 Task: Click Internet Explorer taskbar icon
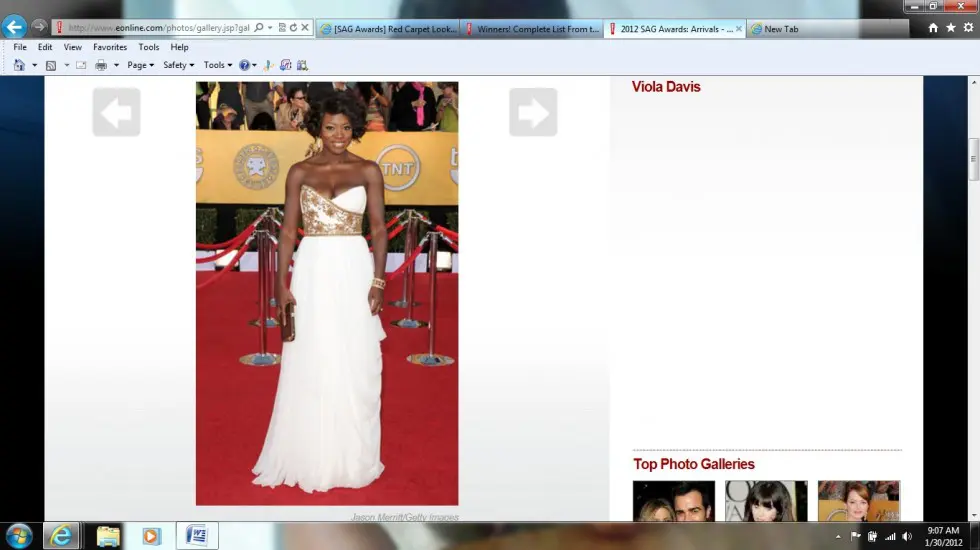(x=61, y=536)
